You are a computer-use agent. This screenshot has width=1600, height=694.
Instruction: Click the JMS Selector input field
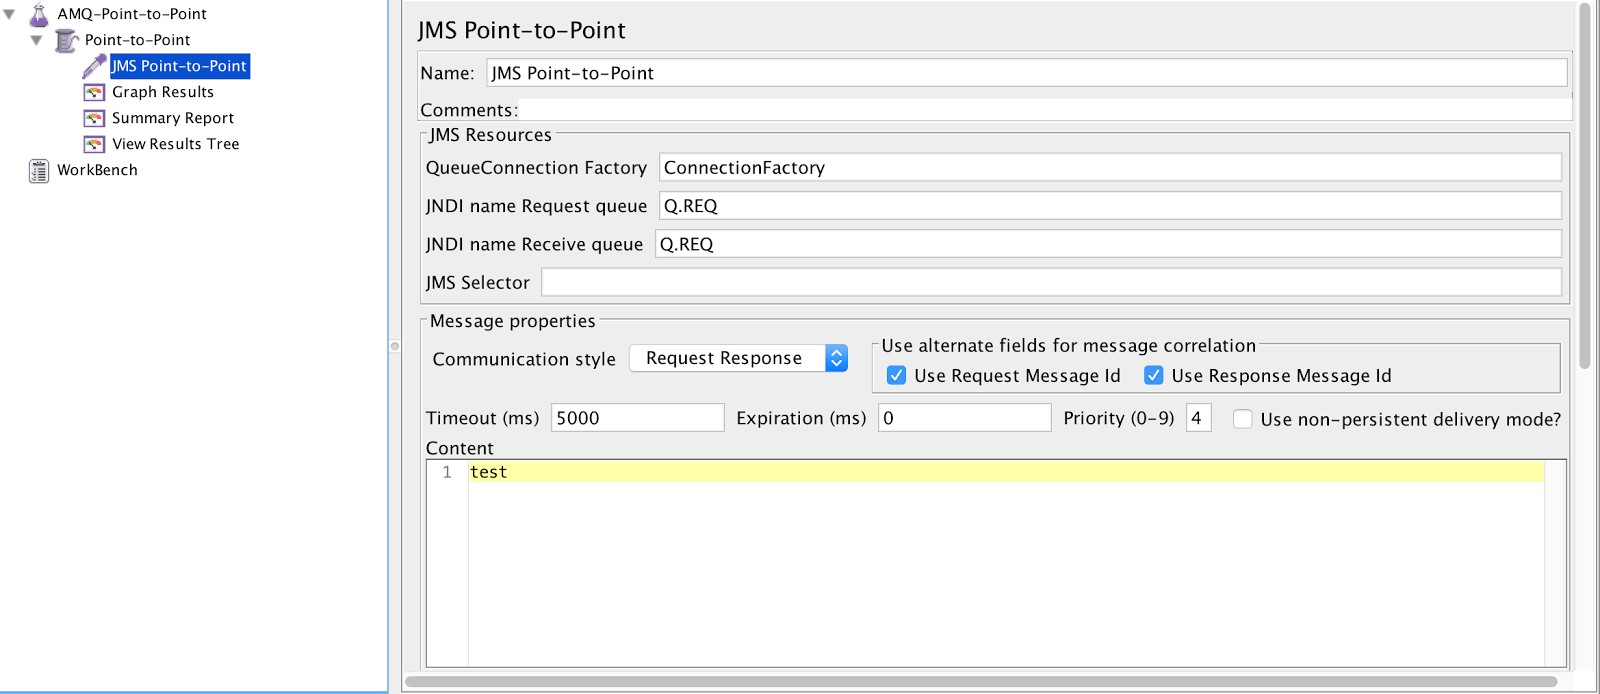[1051, 283]
